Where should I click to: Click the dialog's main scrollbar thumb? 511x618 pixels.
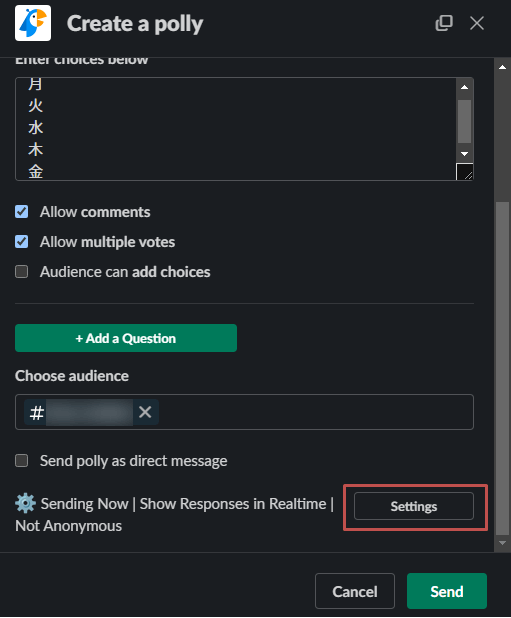502,369
